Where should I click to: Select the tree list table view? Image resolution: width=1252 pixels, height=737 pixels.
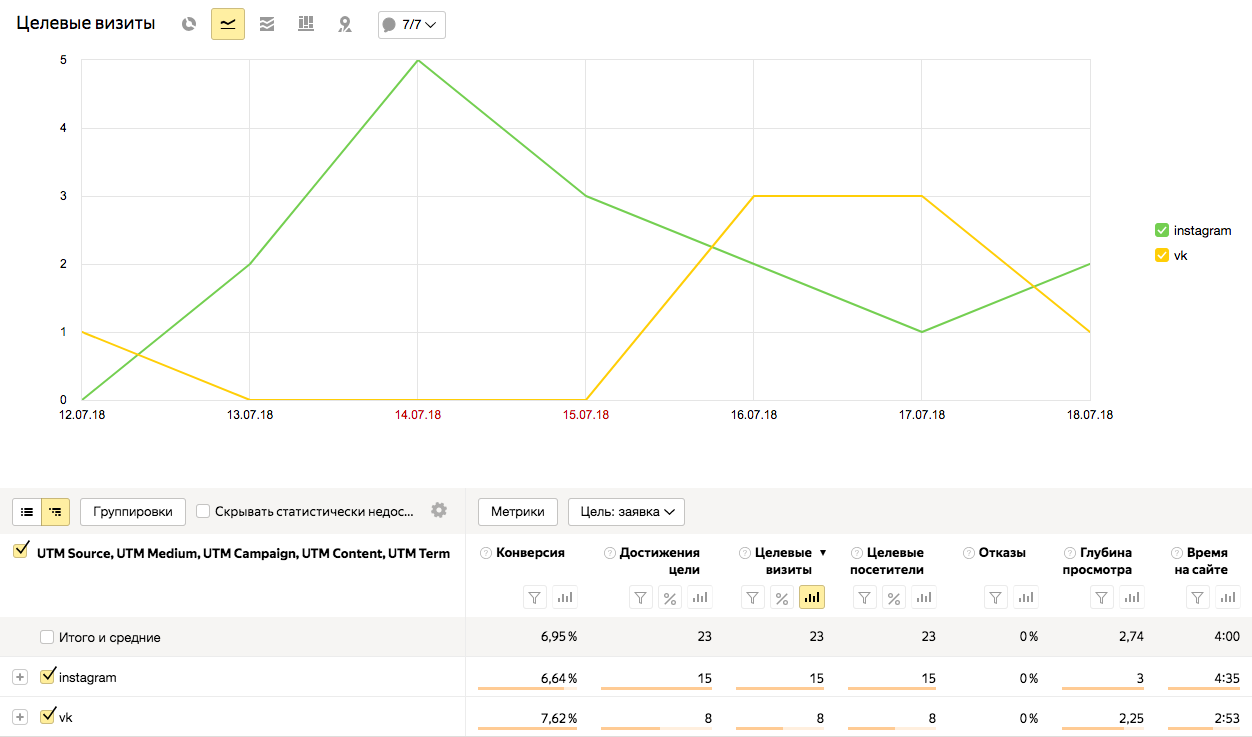55,511
